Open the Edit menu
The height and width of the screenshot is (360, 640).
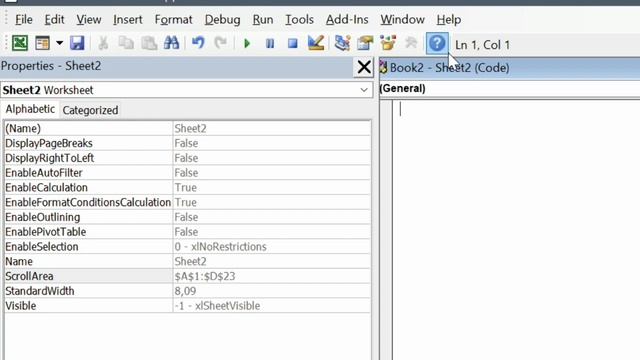tap(54, 19)
